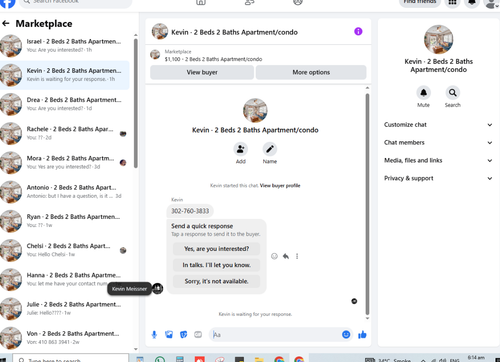Open emoji picker in message box
Screen dimensions: 500x362
[x=346, y=334]
